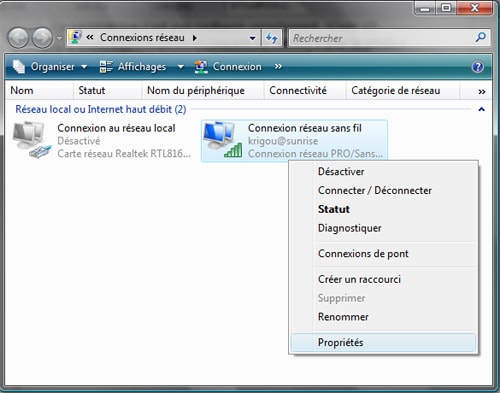Sort by Catégorie de réseau column
The image size is (500, 393).
[x=403, y=90]
